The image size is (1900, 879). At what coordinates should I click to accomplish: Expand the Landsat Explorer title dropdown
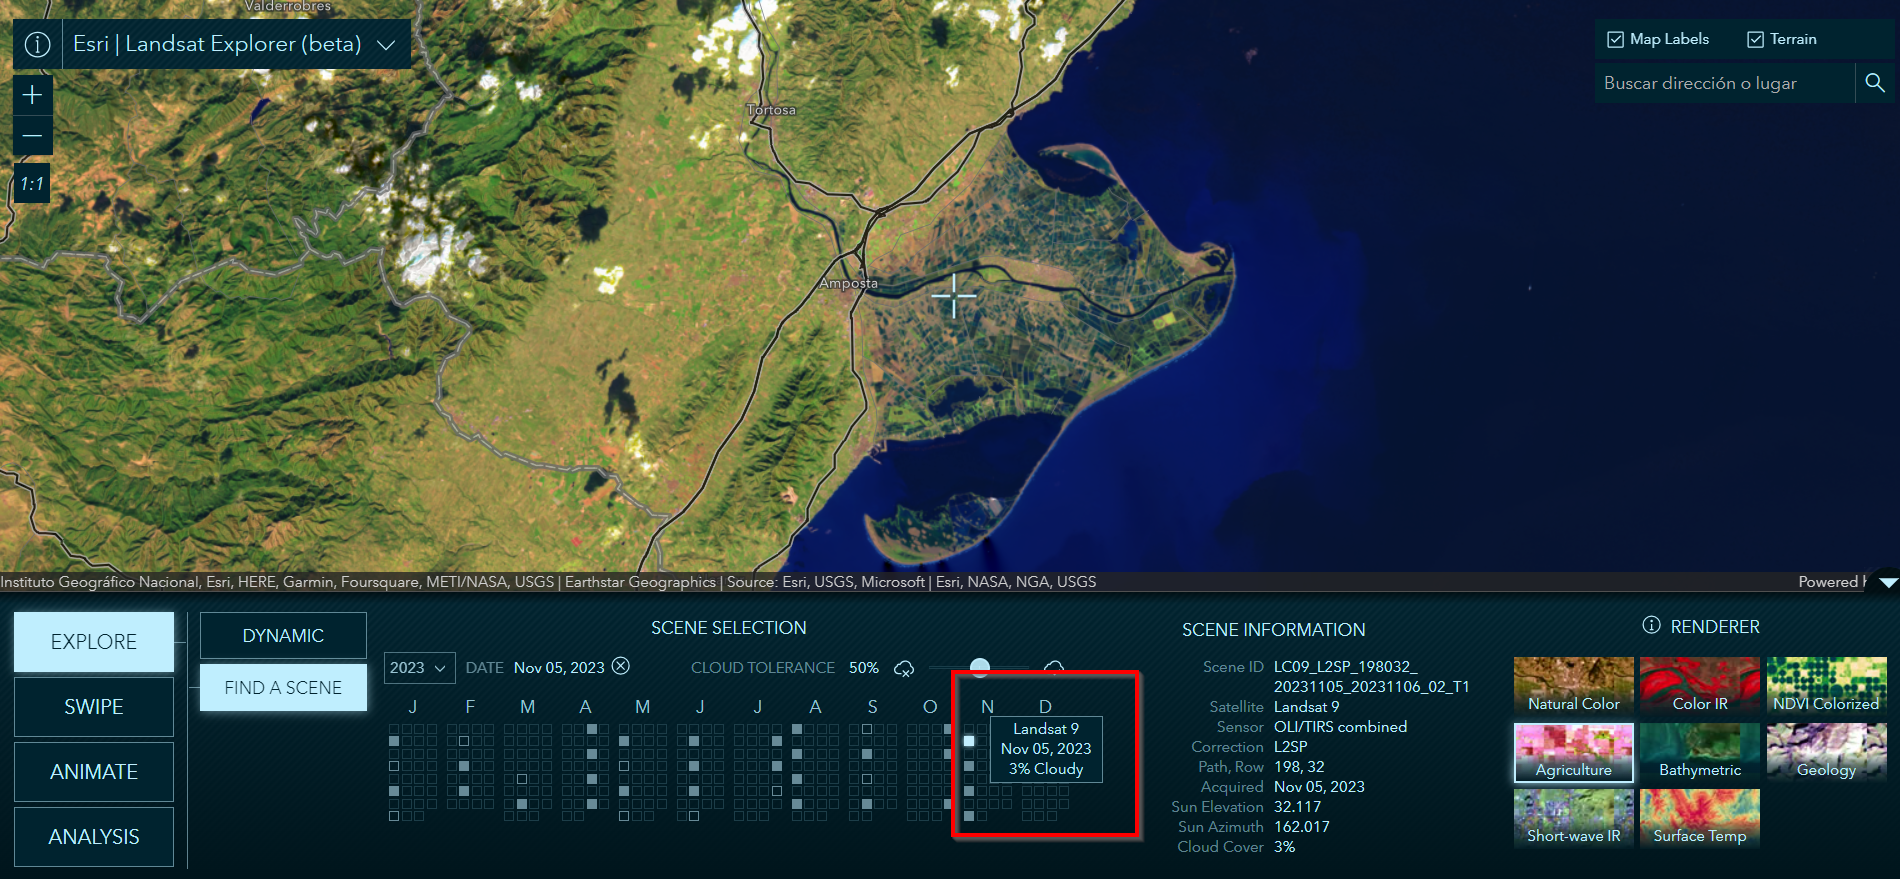386,45
